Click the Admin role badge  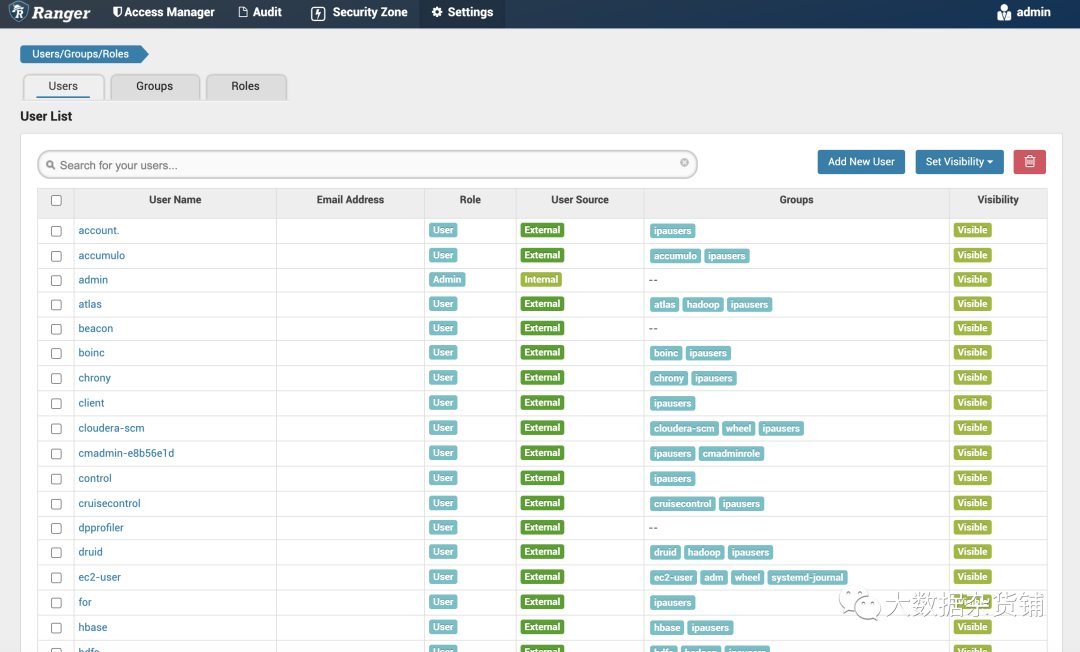[x=447, y=280]
